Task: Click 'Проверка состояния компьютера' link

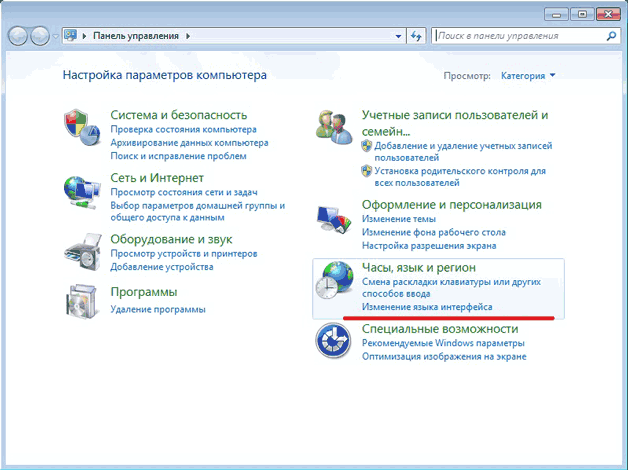Action: point(183,129)
